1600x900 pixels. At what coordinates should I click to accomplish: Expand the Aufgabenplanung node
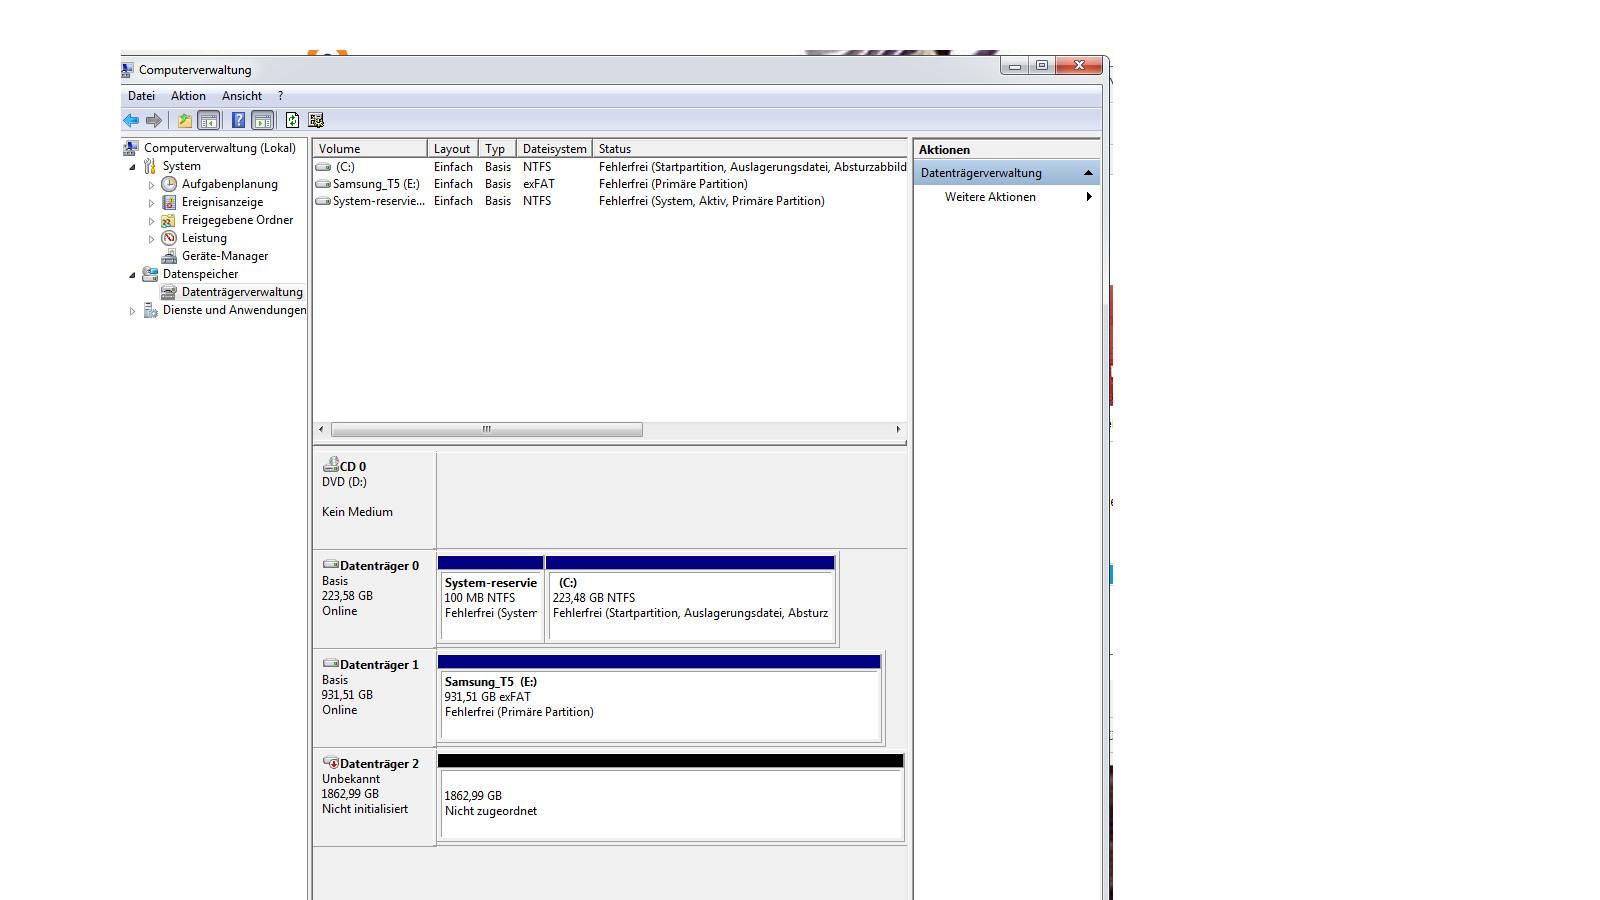point(151,185)
